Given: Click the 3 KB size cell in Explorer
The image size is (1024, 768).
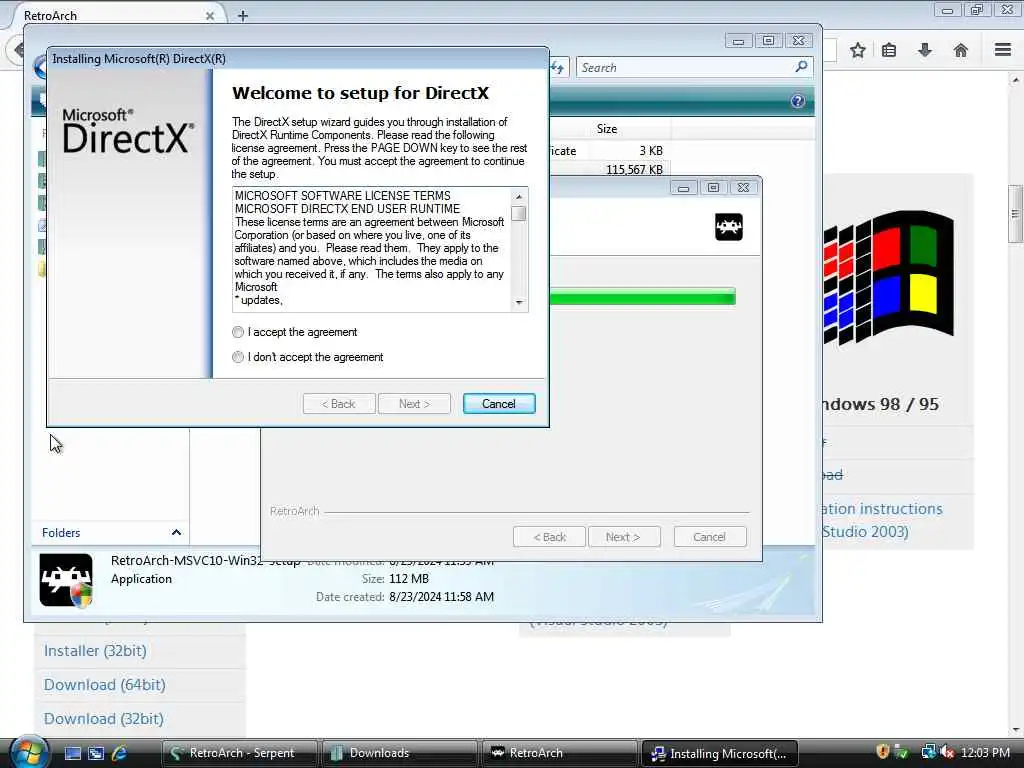Looking at the screenshot, I should 651,151.
